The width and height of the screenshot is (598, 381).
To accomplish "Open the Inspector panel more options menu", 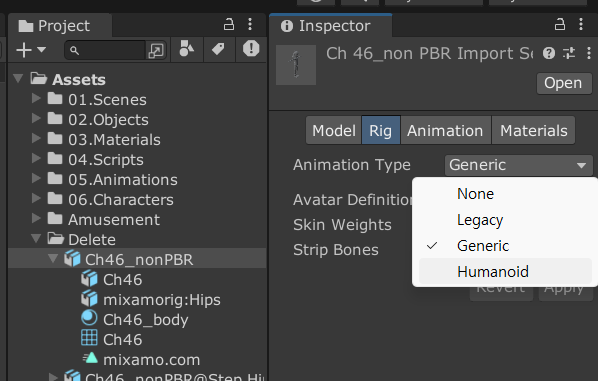I will tap(581, 24).
